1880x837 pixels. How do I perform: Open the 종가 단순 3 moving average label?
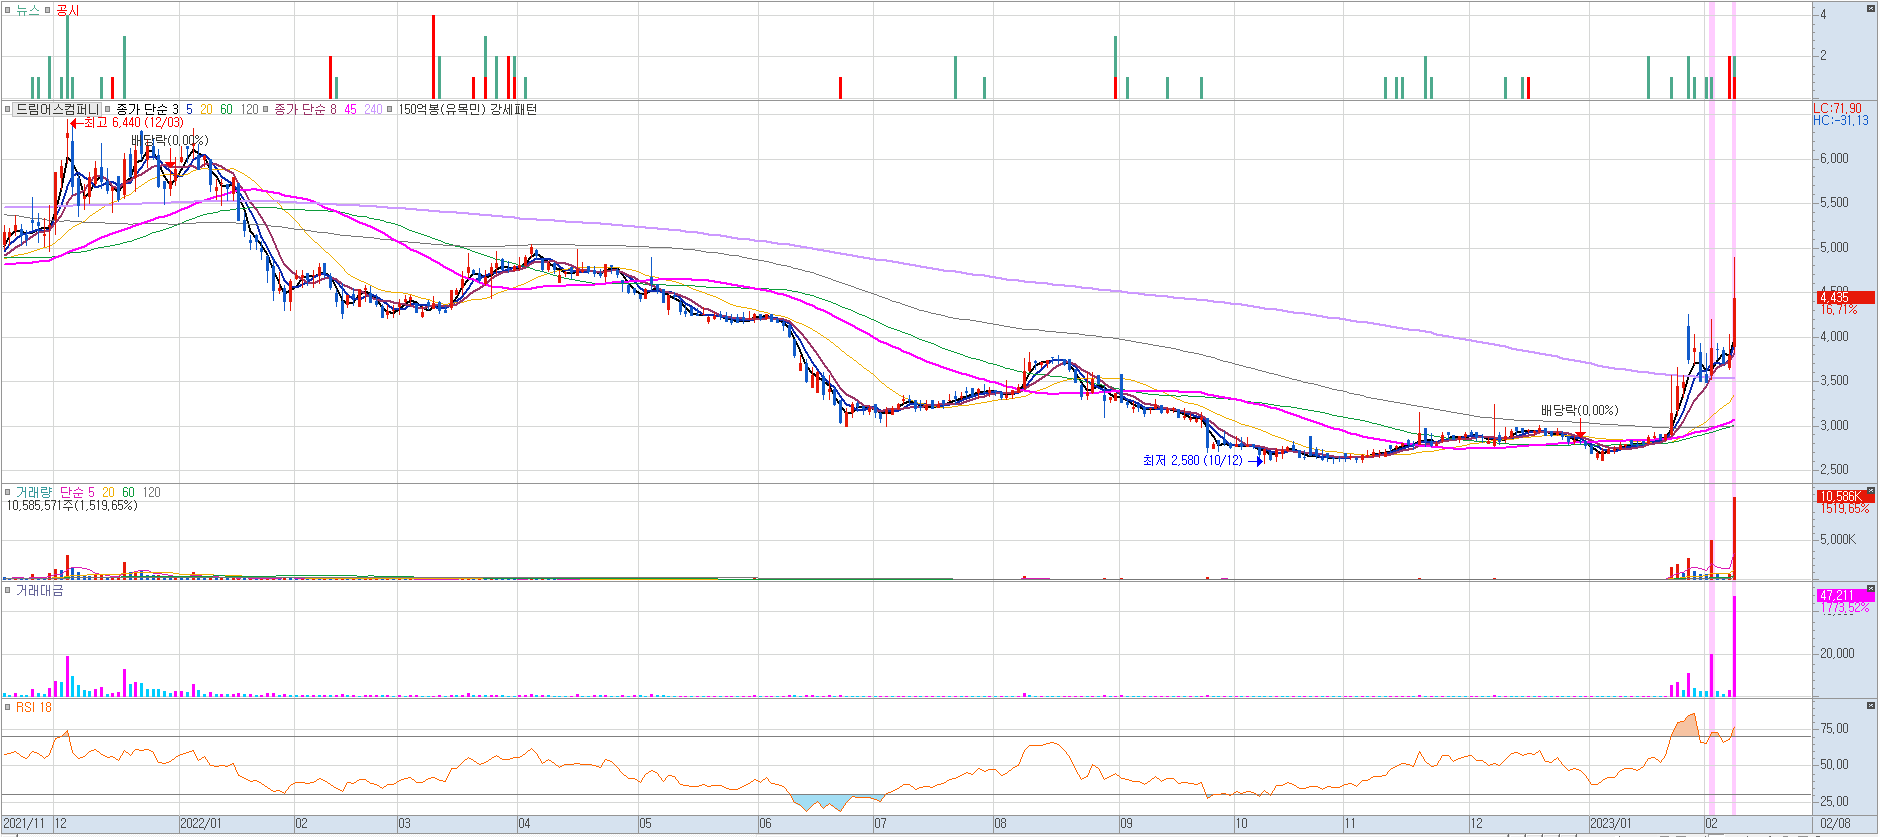coord(147,109)
